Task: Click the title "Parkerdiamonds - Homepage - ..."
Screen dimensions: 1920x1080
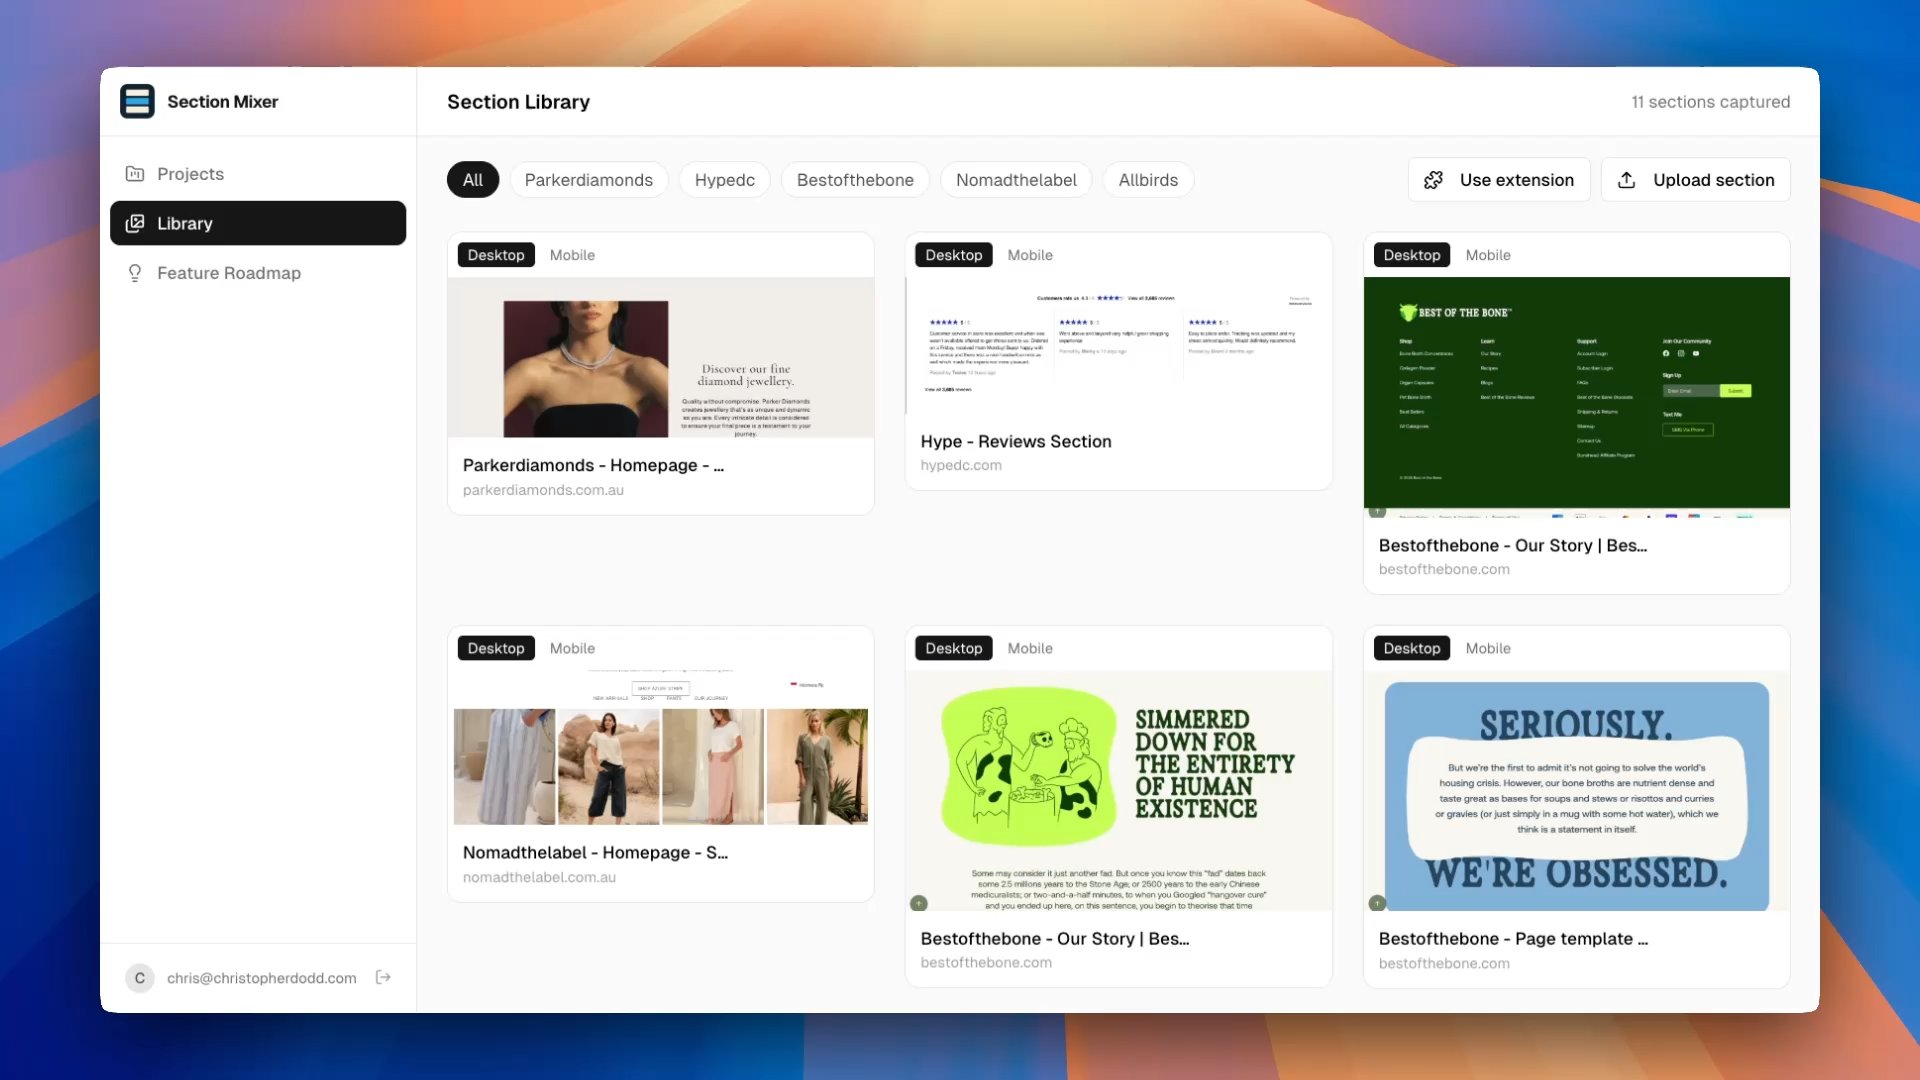Action: coord(593,465)
